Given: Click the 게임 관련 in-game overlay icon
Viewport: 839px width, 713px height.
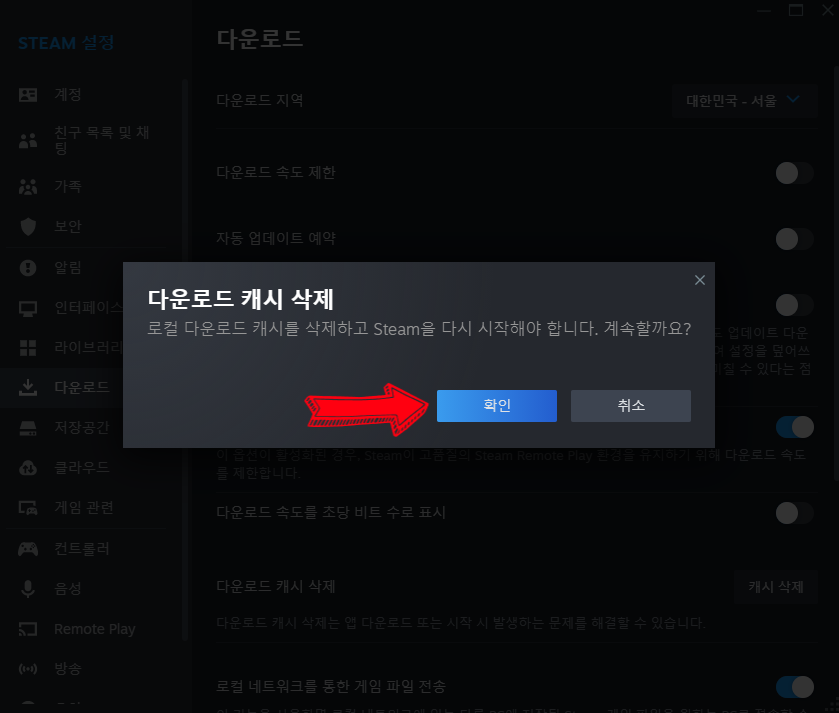Looking at the screenshot, I should [x=28, y=508].
